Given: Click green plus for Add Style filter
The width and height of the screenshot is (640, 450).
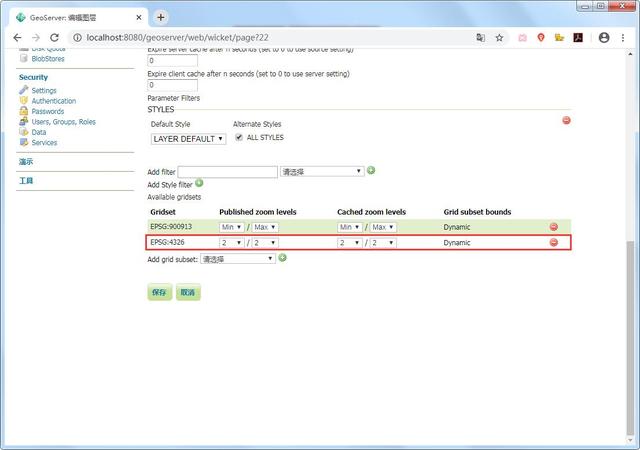Looking at the screenshot, I should pos(199,183).
